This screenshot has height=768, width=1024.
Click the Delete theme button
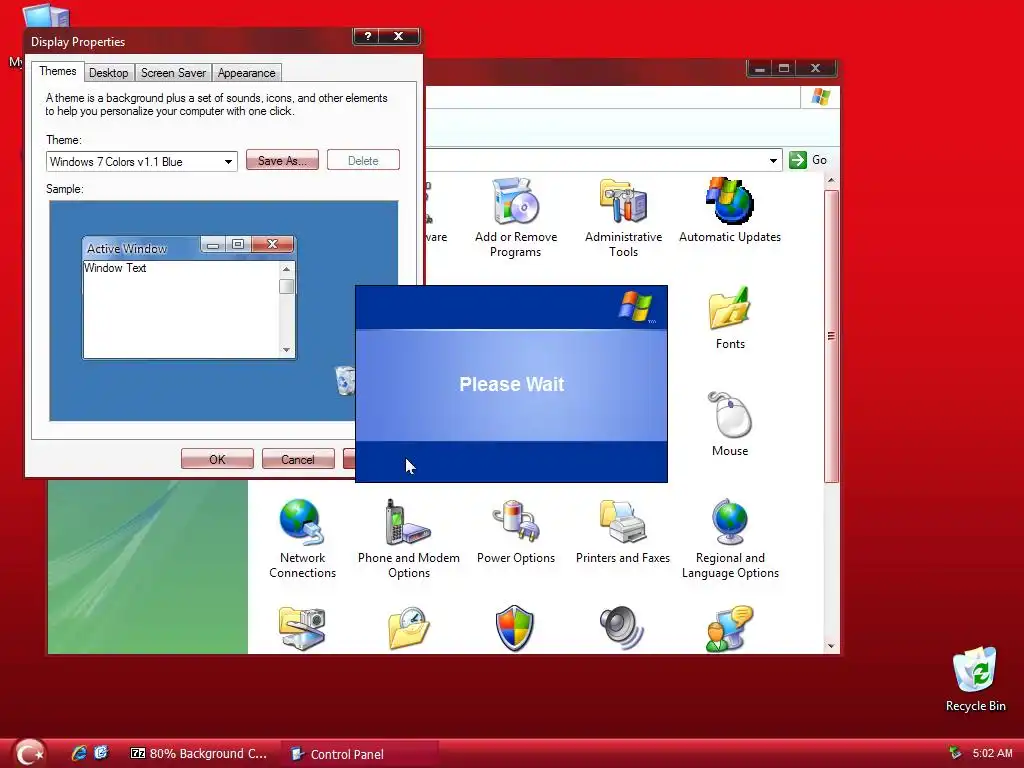[x=363, y=160]
